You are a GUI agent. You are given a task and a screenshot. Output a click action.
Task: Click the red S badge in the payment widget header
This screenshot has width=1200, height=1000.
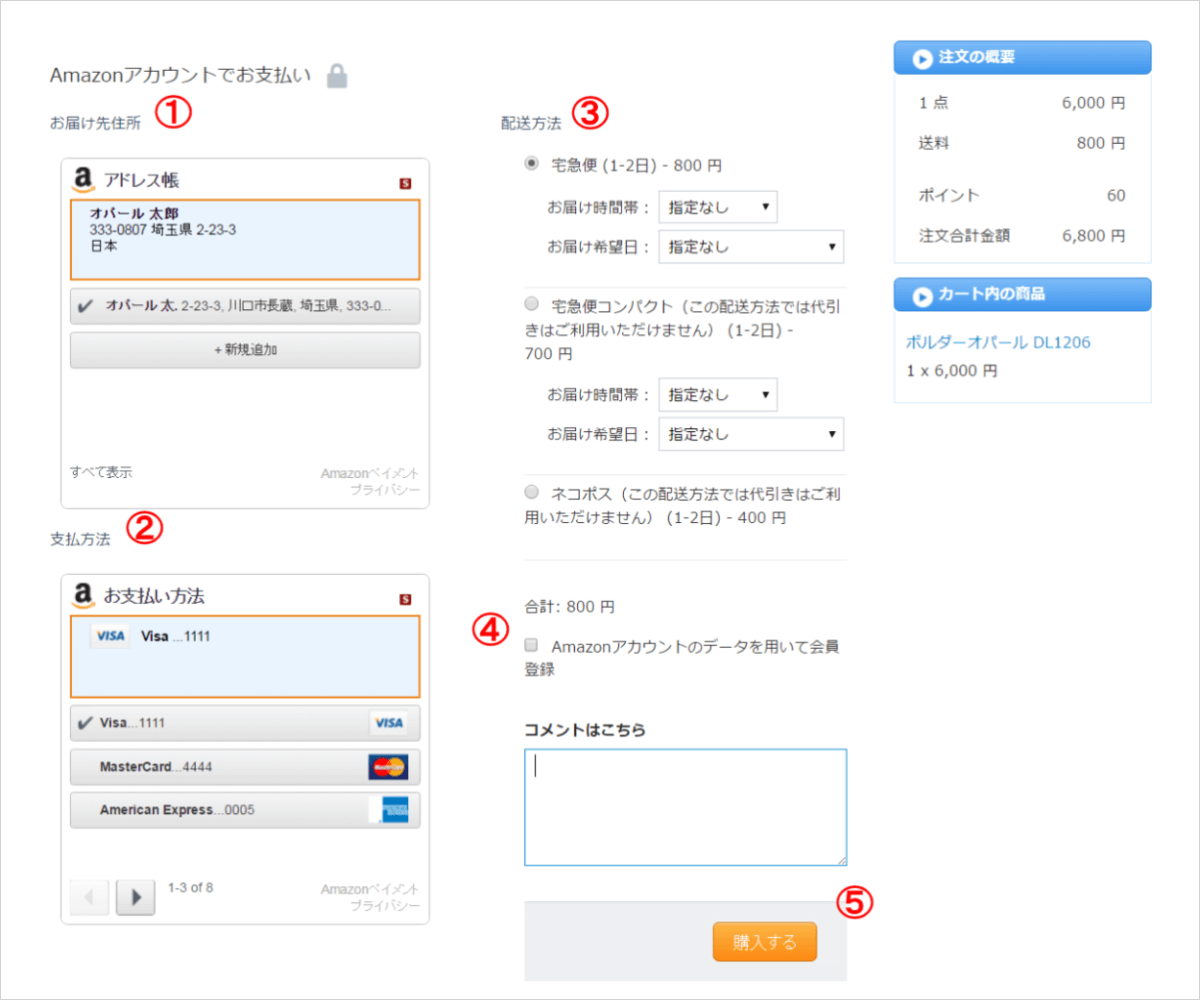[405, 600]
